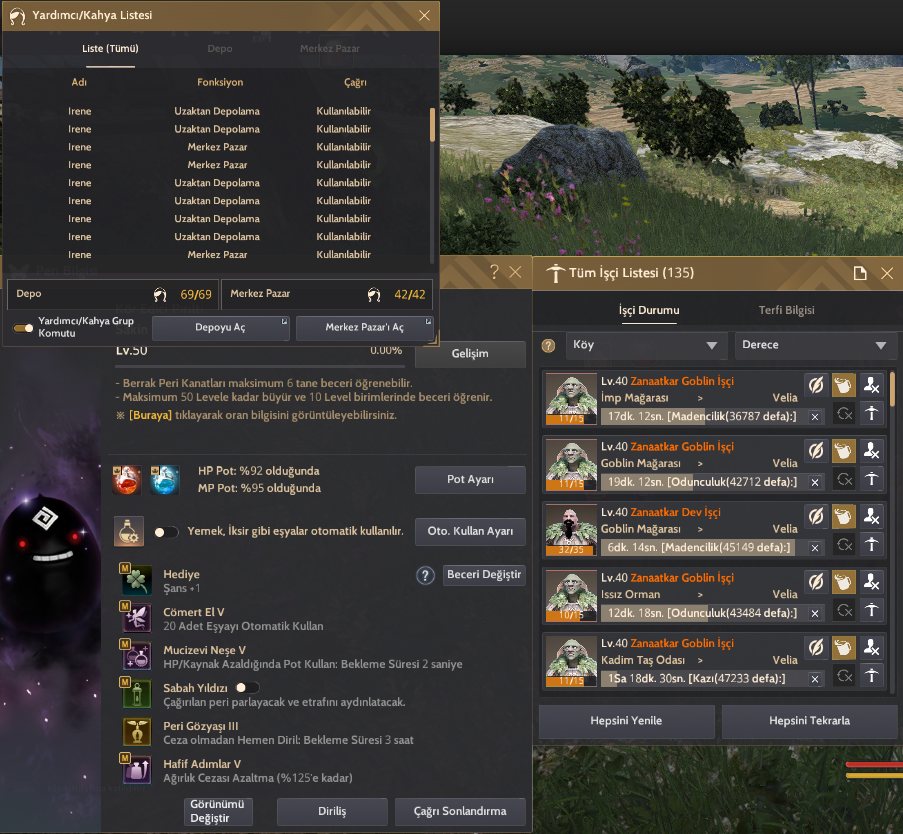Enable automatic food and elixir use toggle
903x834 pixels.
(x=166, y=532)
